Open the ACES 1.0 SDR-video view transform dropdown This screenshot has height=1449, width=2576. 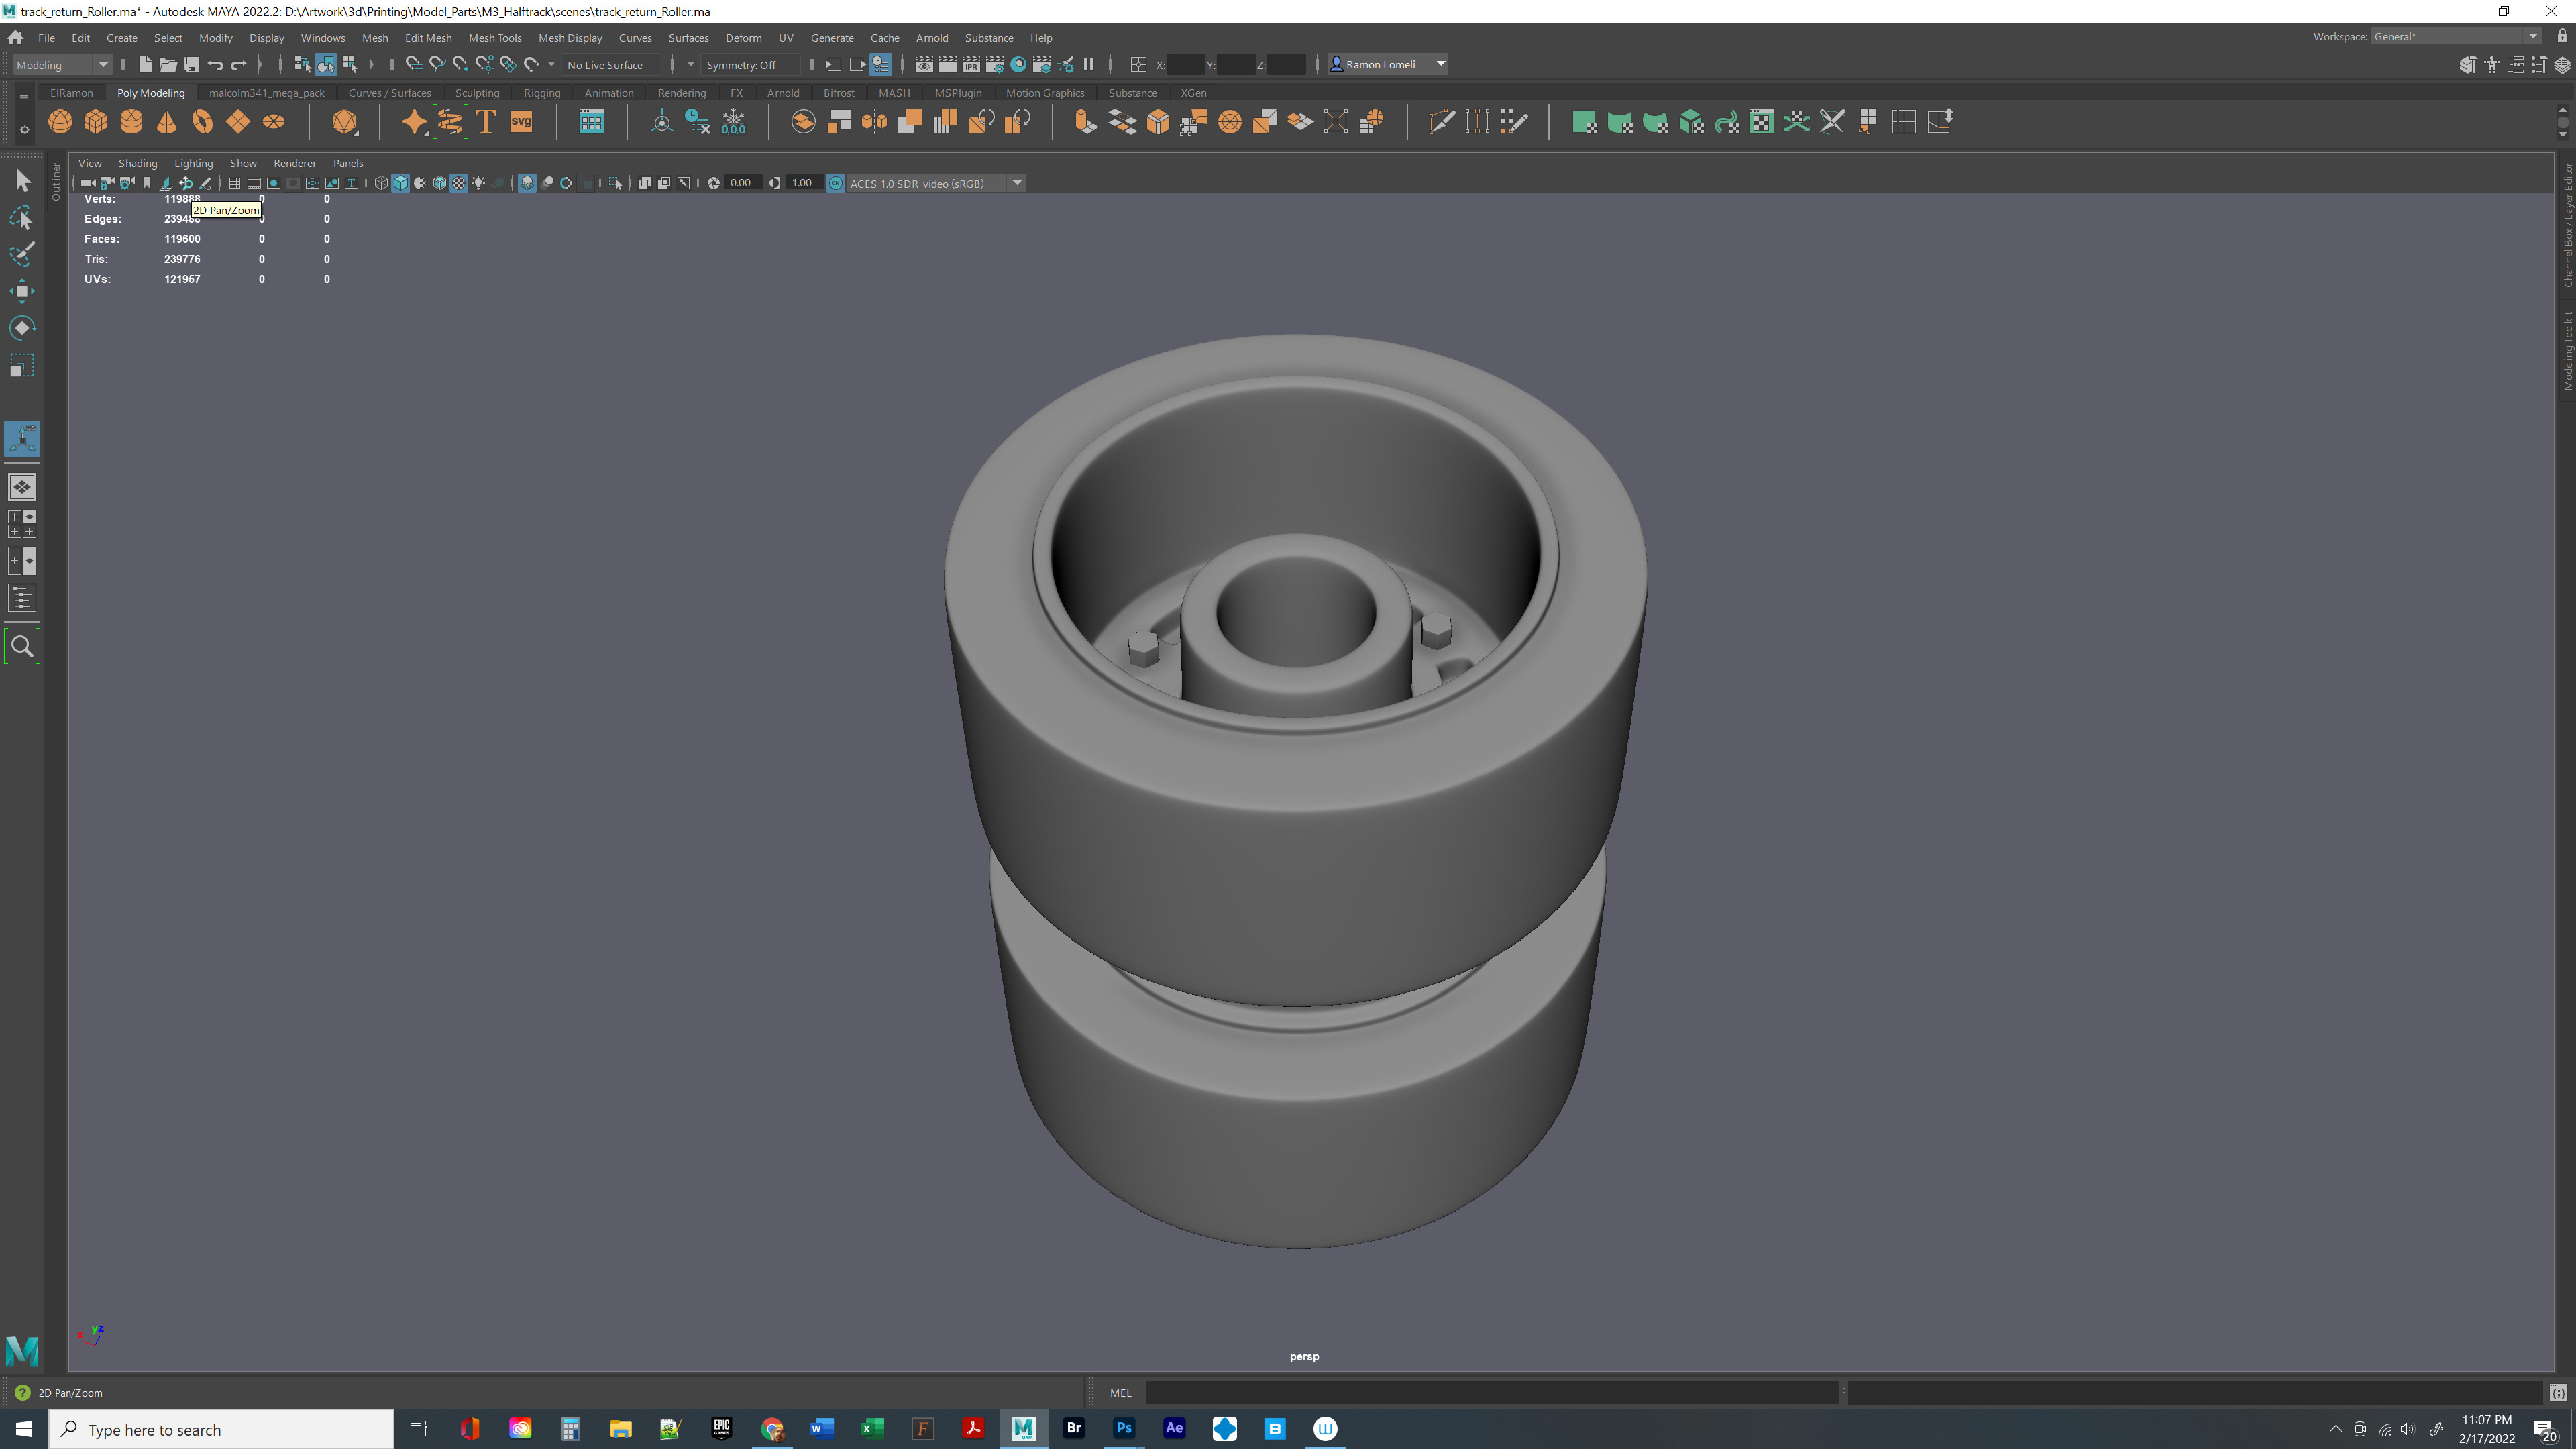(x=936, y=183)
